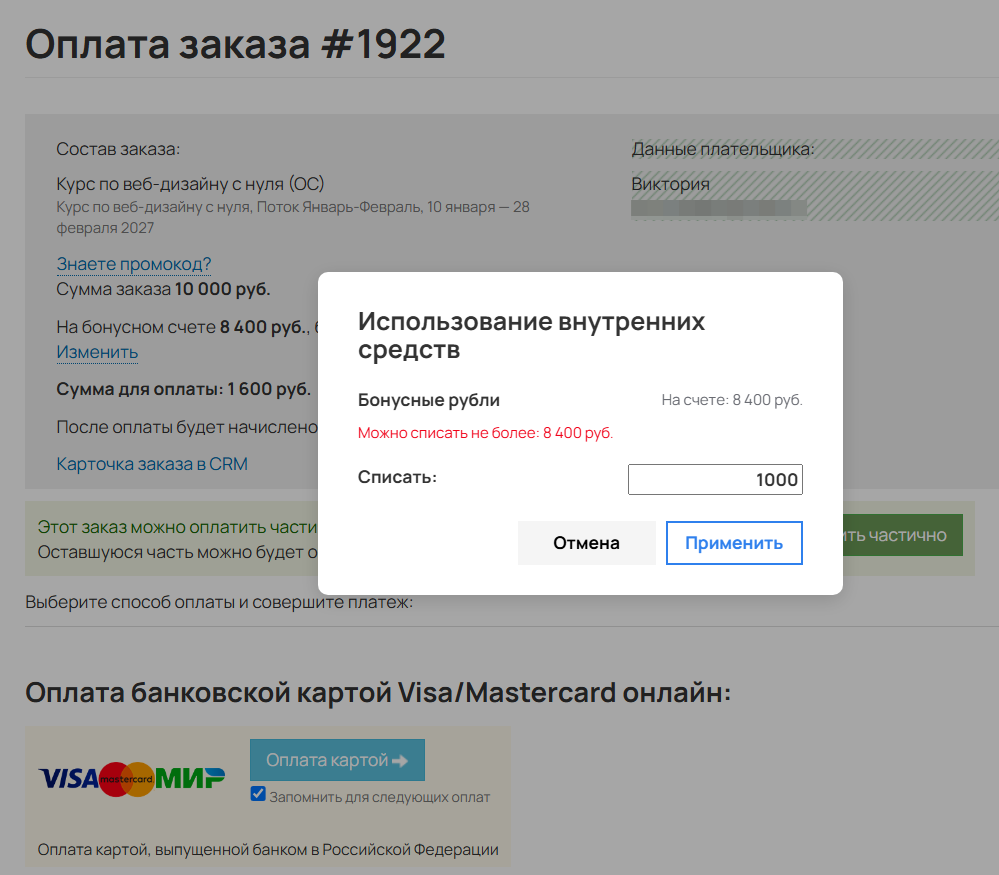
Task: Click text Можно списать не более: 8 400 руб.
Action: (485, 433)
